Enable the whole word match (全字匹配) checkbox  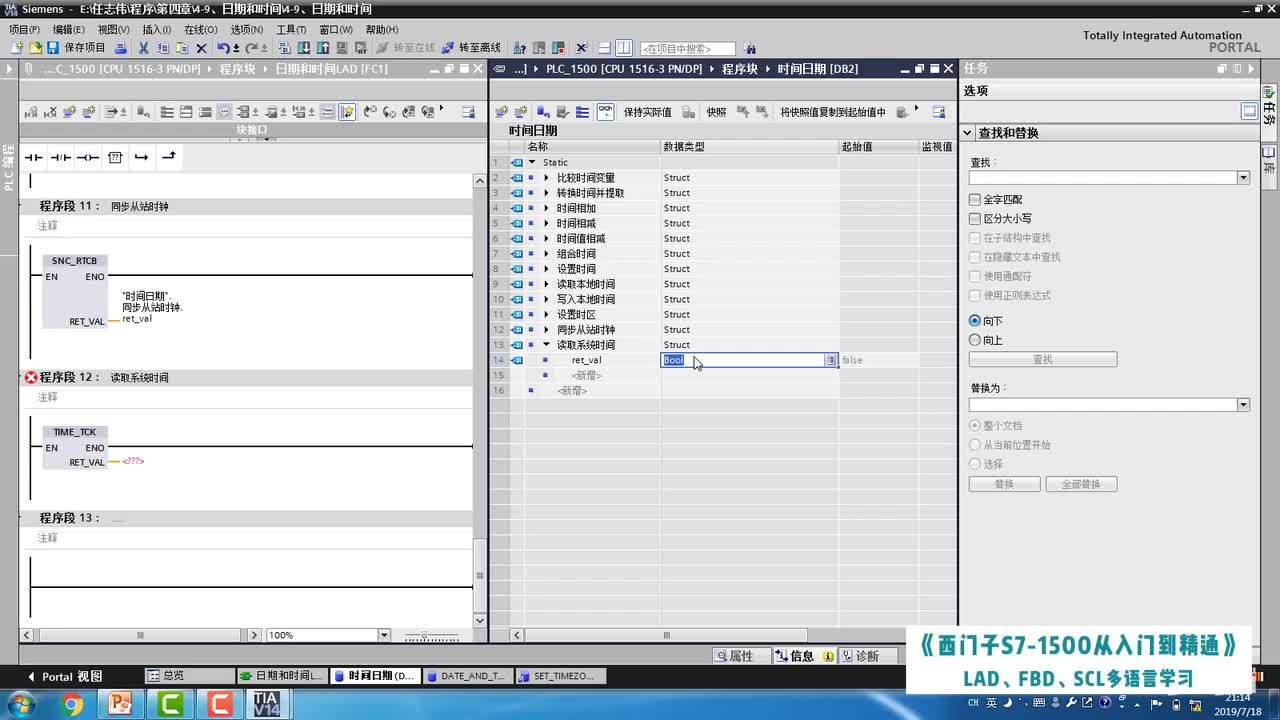pos(975,200)
